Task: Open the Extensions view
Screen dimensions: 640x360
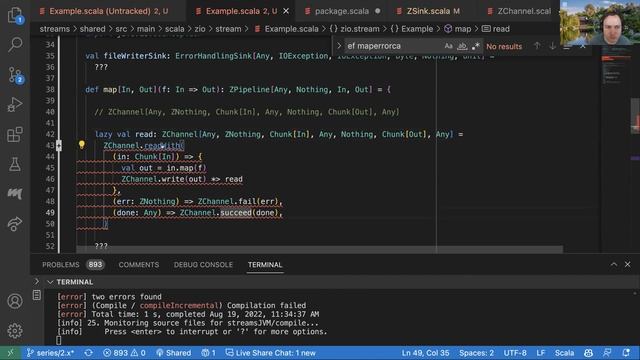Action: pos(15,134)
